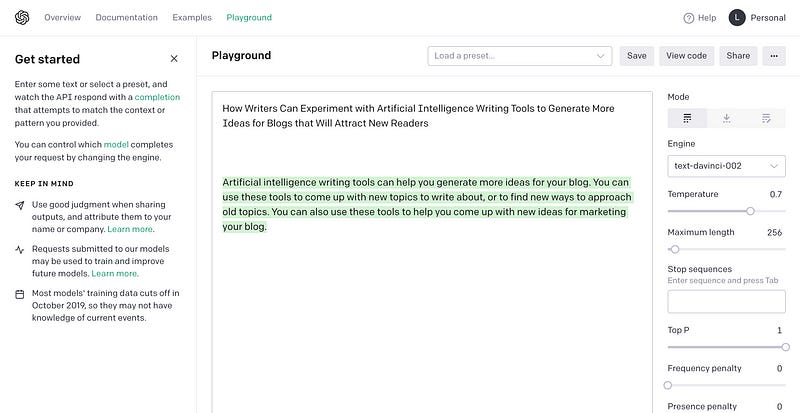The image size is (800, 413).
Task: Select the Playground tab
Action: tap(249, 17)
